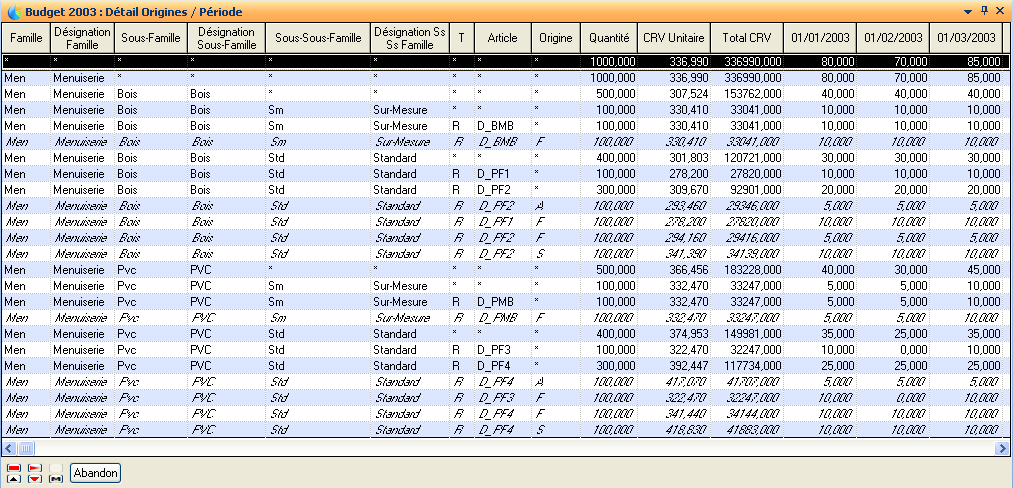
Task: Select the Origine column header
Action: (x=555, y=38)
